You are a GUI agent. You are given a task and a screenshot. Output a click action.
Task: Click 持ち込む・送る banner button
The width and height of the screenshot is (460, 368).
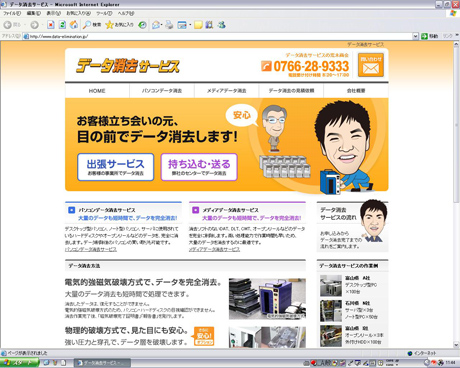(x=199, y=167)
